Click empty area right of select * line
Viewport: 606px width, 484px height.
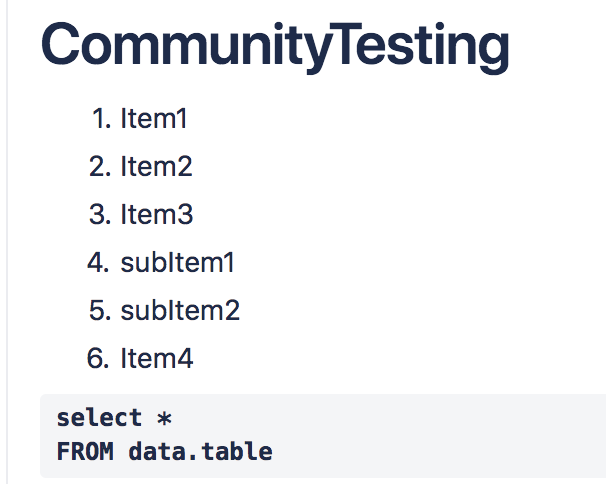click(400, 418)
